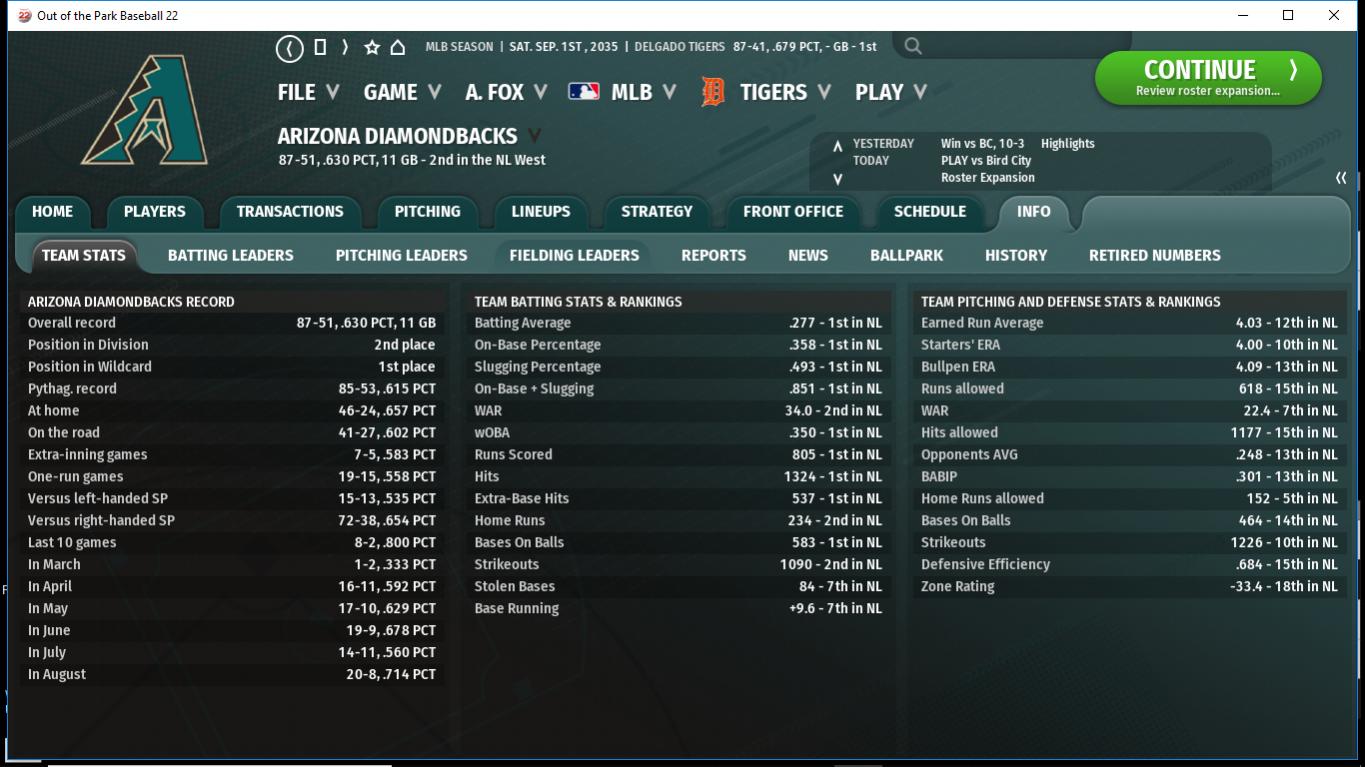This screenshot has width=1365, height=767.
Task: Click the Detroit Tigers D logo
Action: (x=712, y=92)
